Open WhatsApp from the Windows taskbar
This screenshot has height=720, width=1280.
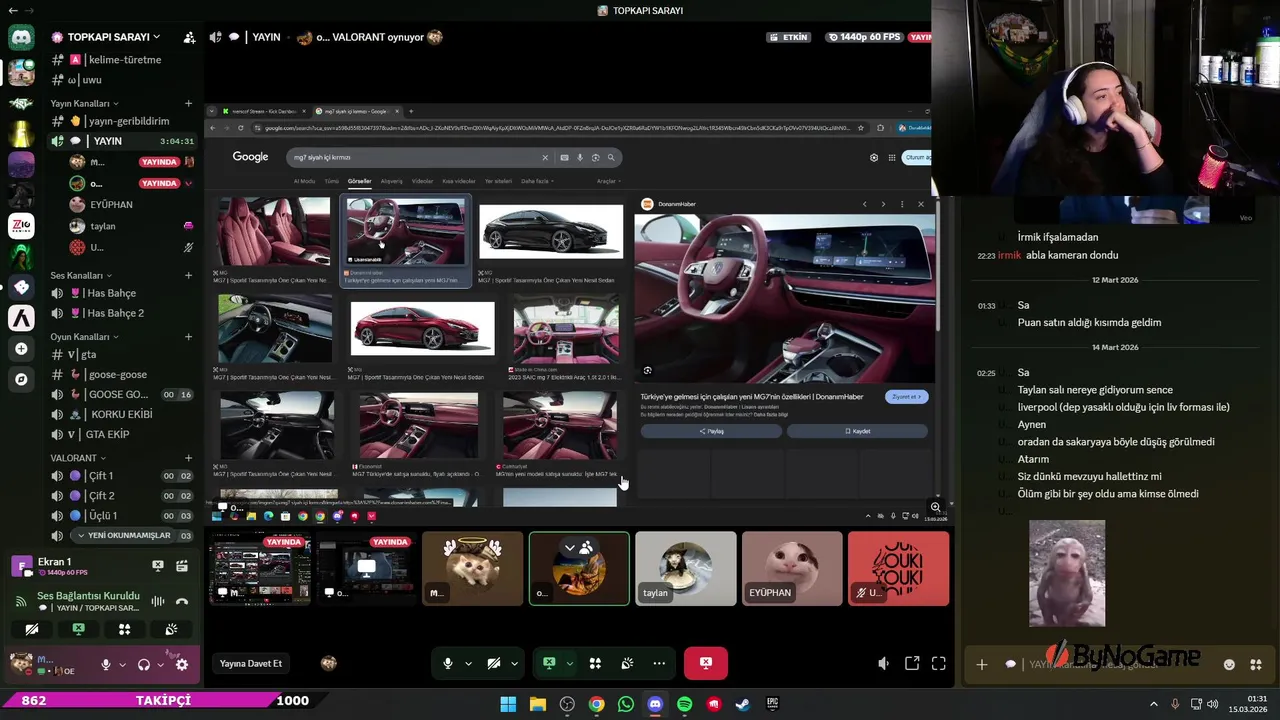tap(626, 704)
